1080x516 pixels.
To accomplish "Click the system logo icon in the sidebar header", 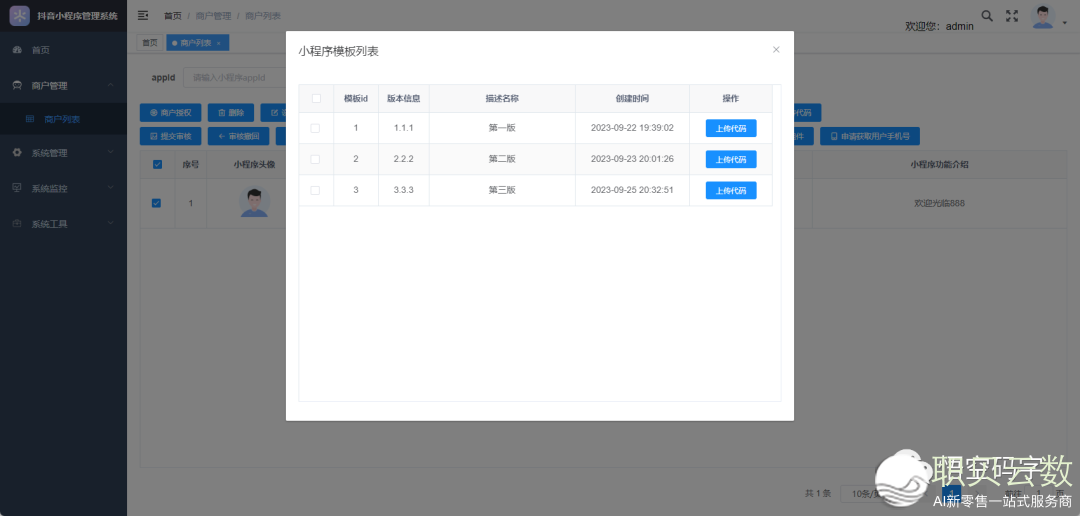I will tap(19, 15).
